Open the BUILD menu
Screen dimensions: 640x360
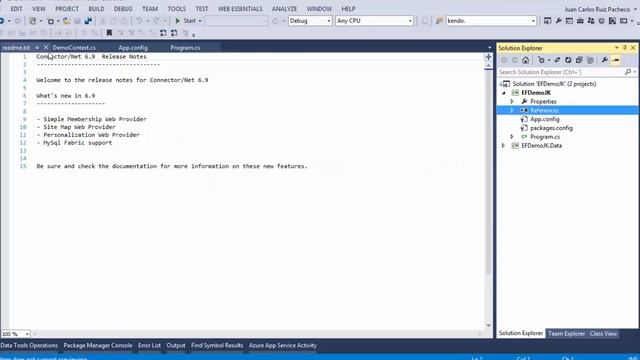[96, 9]
